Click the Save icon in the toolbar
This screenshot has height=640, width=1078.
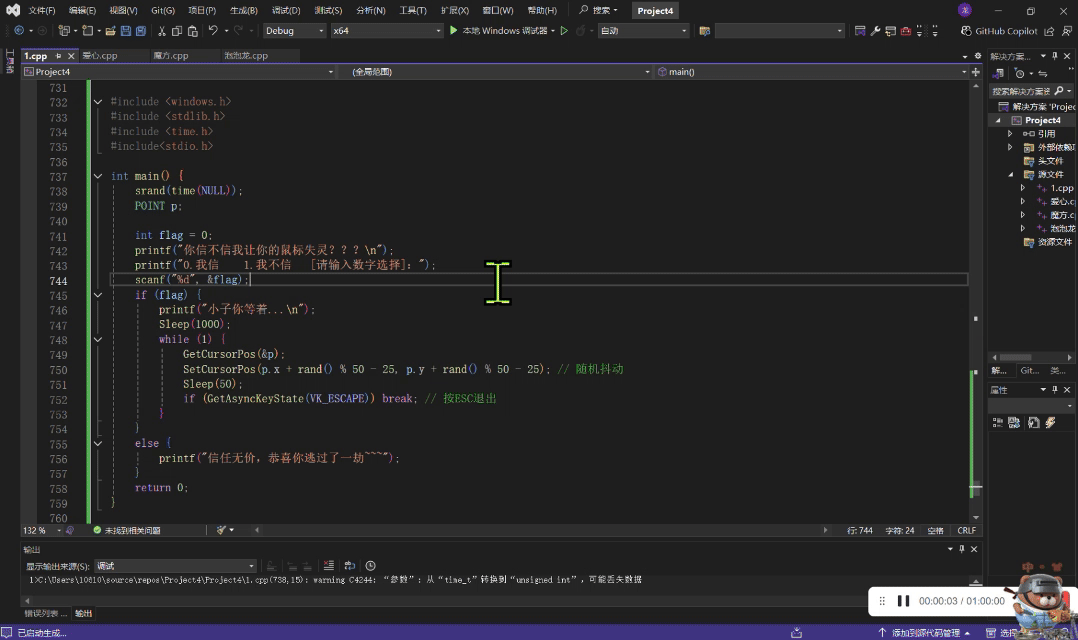(x=125, y=31)
